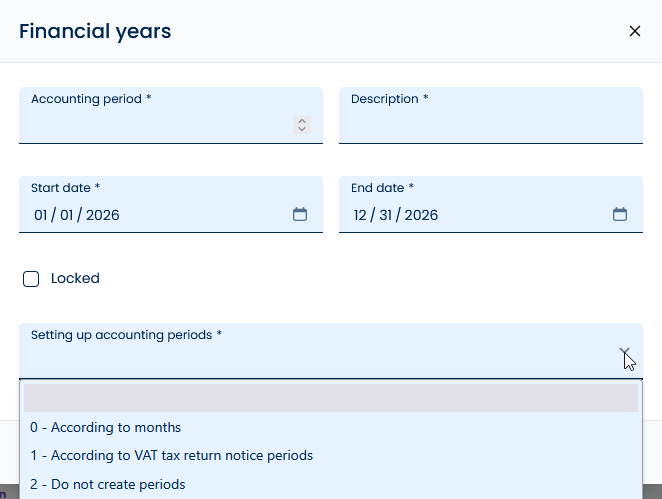Select the Start date year 2026
The height and width of the screenshot is (499, 662).
tap(103, 215)
